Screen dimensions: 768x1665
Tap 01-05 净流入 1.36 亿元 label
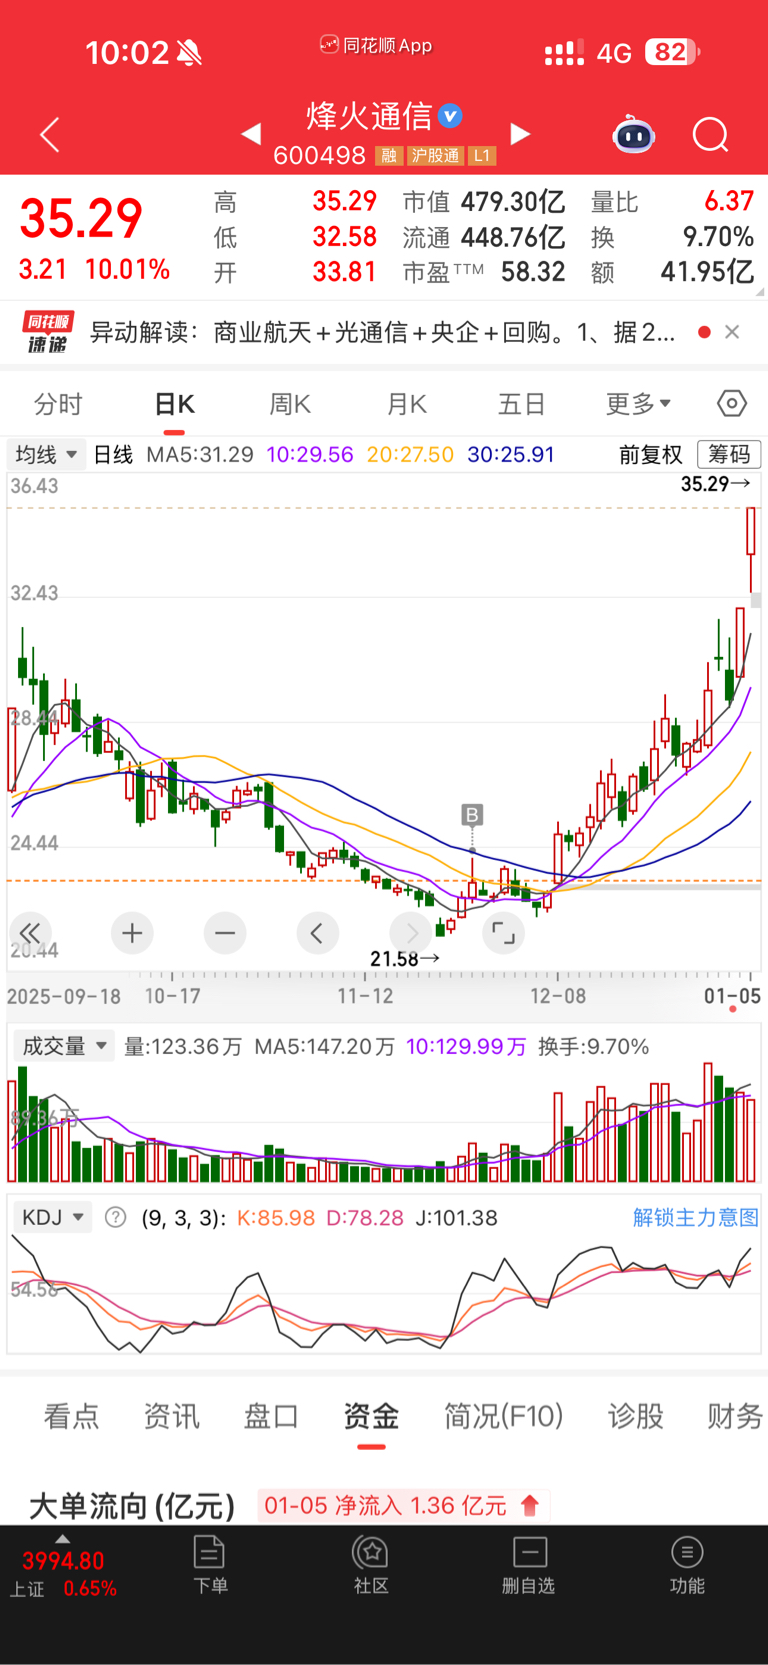pyautogui.click(x=402, y=1505)
